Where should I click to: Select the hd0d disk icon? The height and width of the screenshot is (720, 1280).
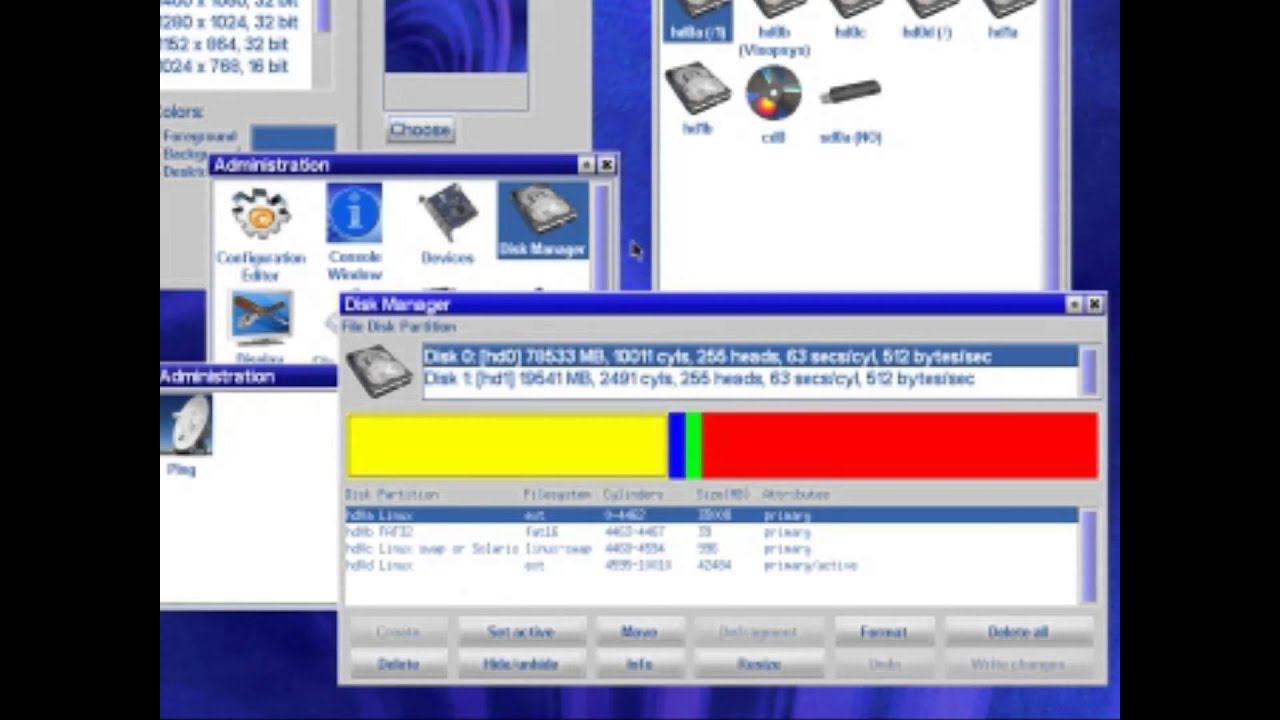coord(927,20)
